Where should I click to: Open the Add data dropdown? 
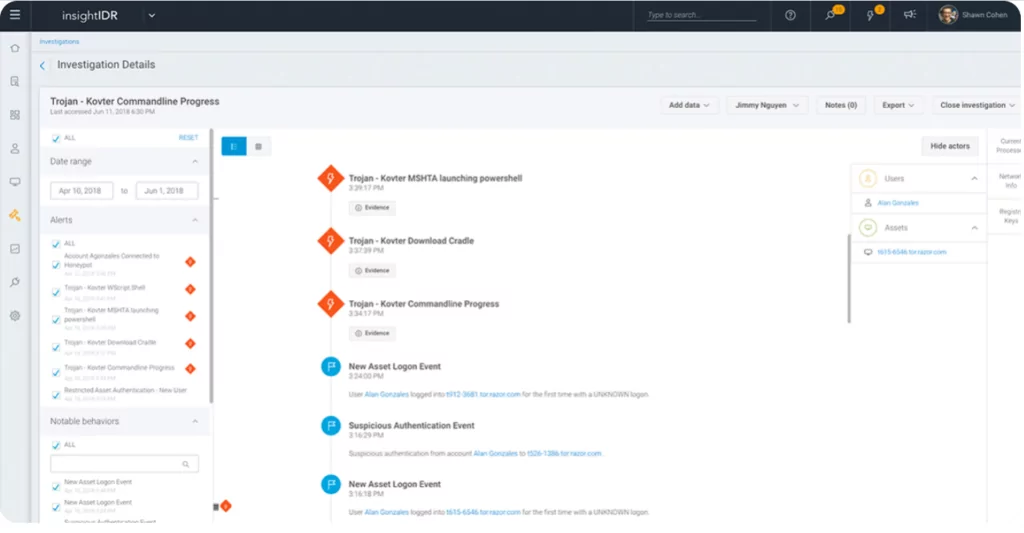(689, 105)
